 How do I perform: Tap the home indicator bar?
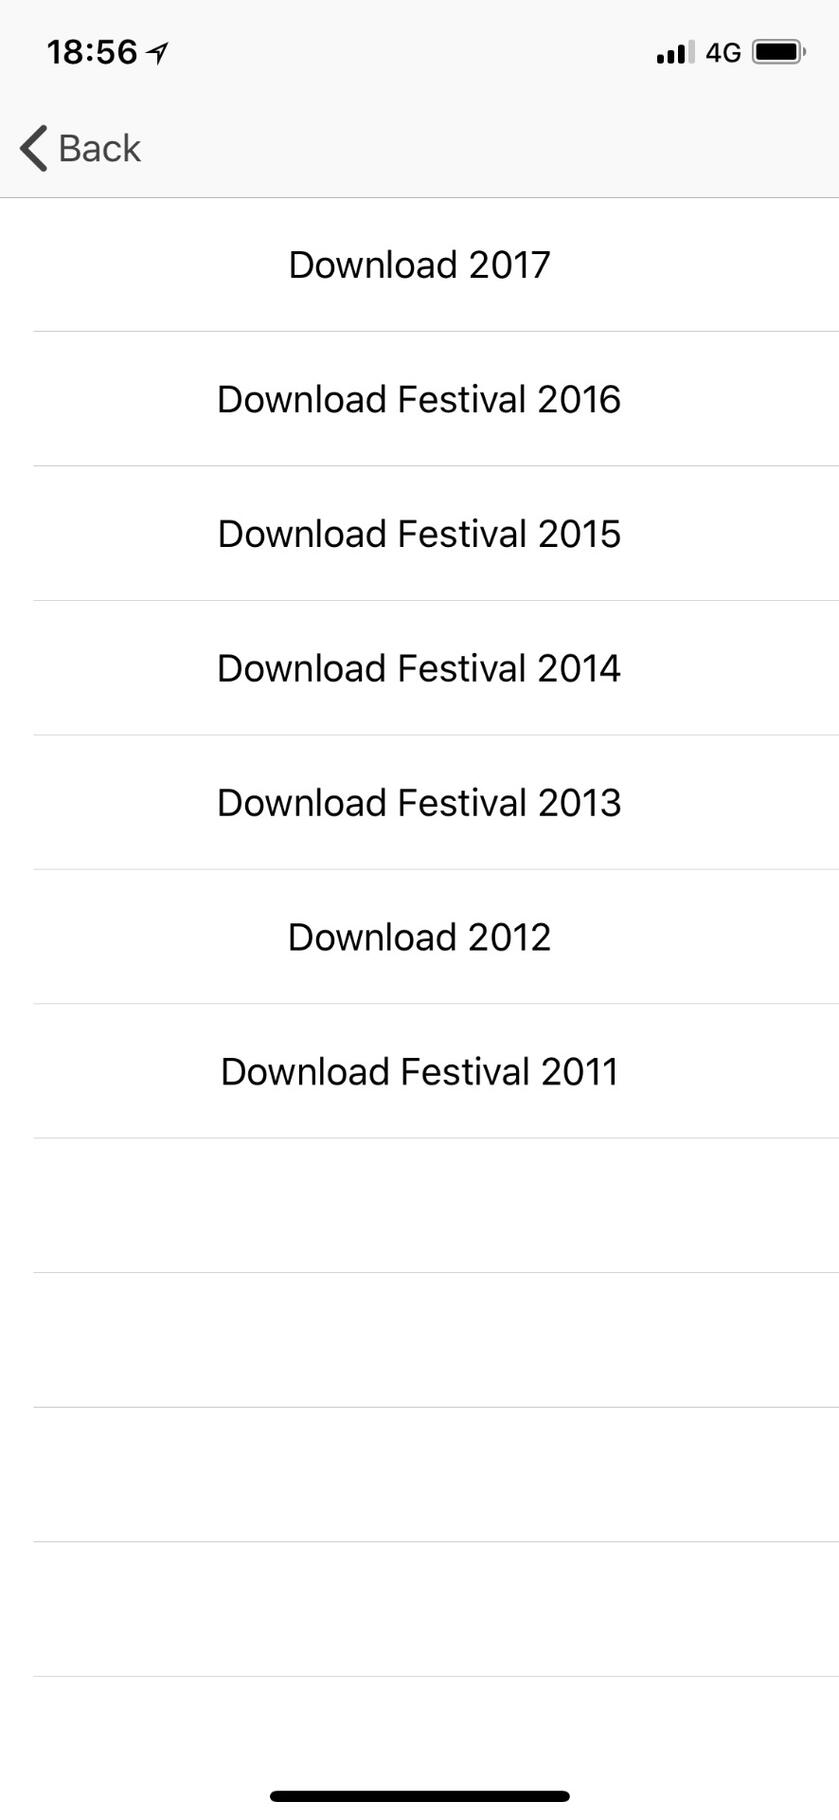click(419, 1796)
